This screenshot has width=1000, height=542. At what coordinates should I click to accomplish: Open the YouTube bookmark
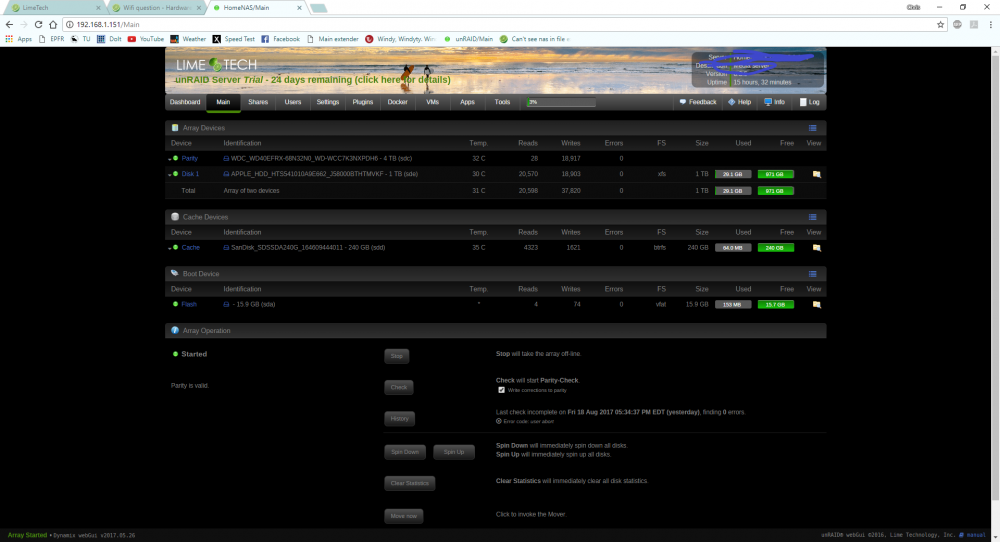(145, 39)
